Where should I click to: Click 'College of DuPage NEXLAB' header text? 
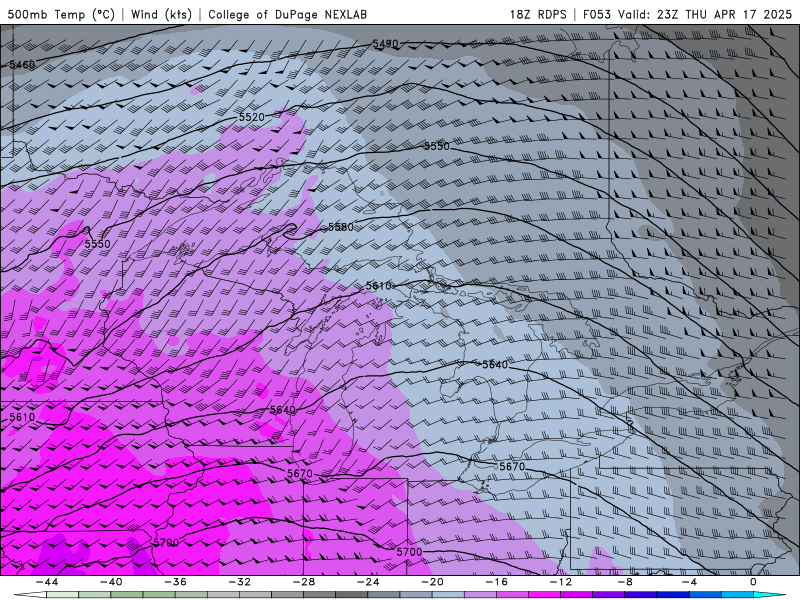click(287, 14)
